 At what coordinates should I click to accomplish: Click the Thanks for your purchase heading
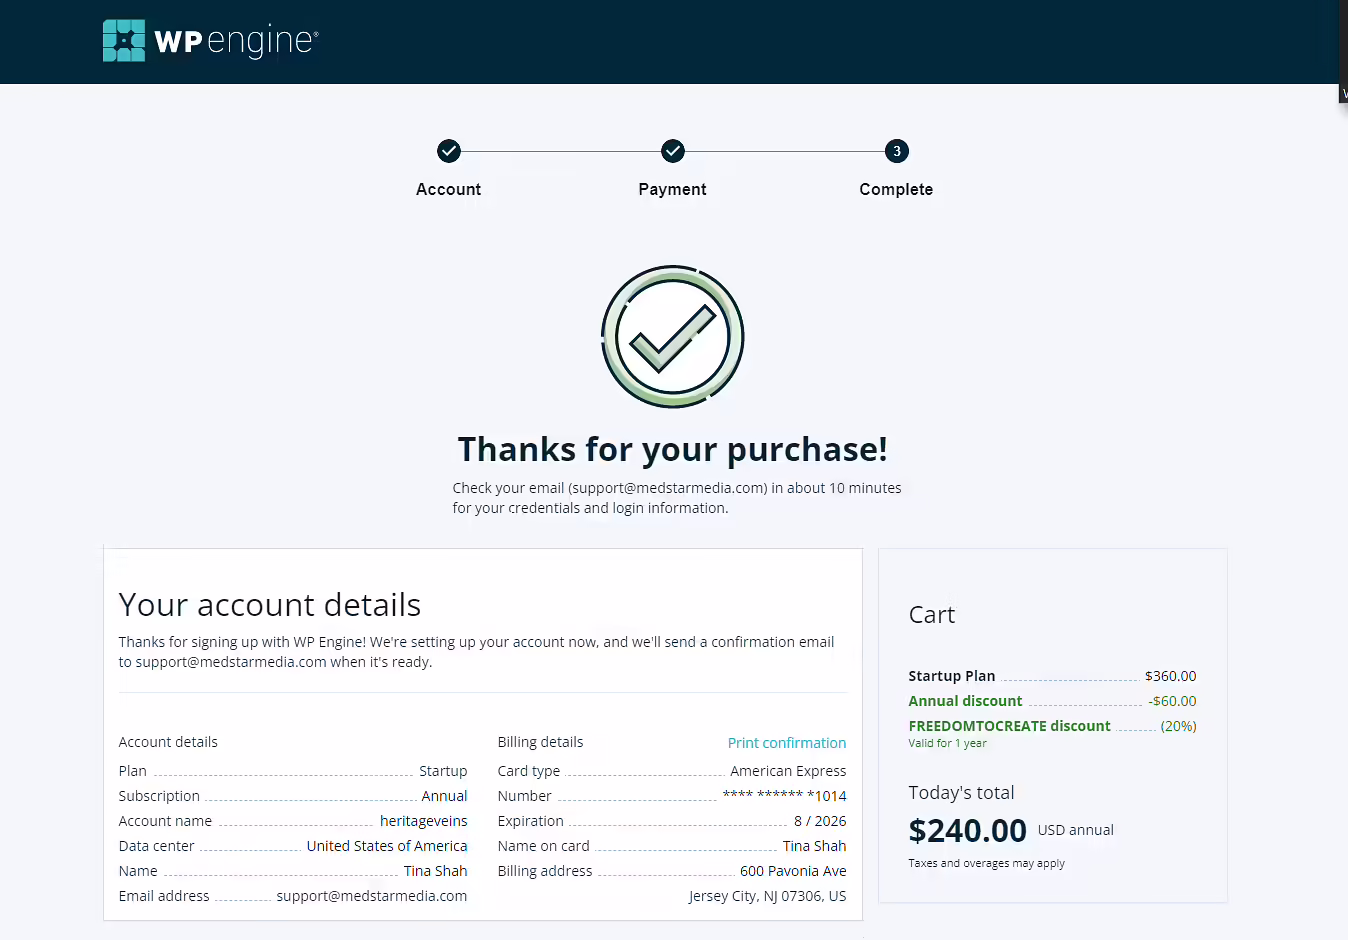click(x=673, y=450)
